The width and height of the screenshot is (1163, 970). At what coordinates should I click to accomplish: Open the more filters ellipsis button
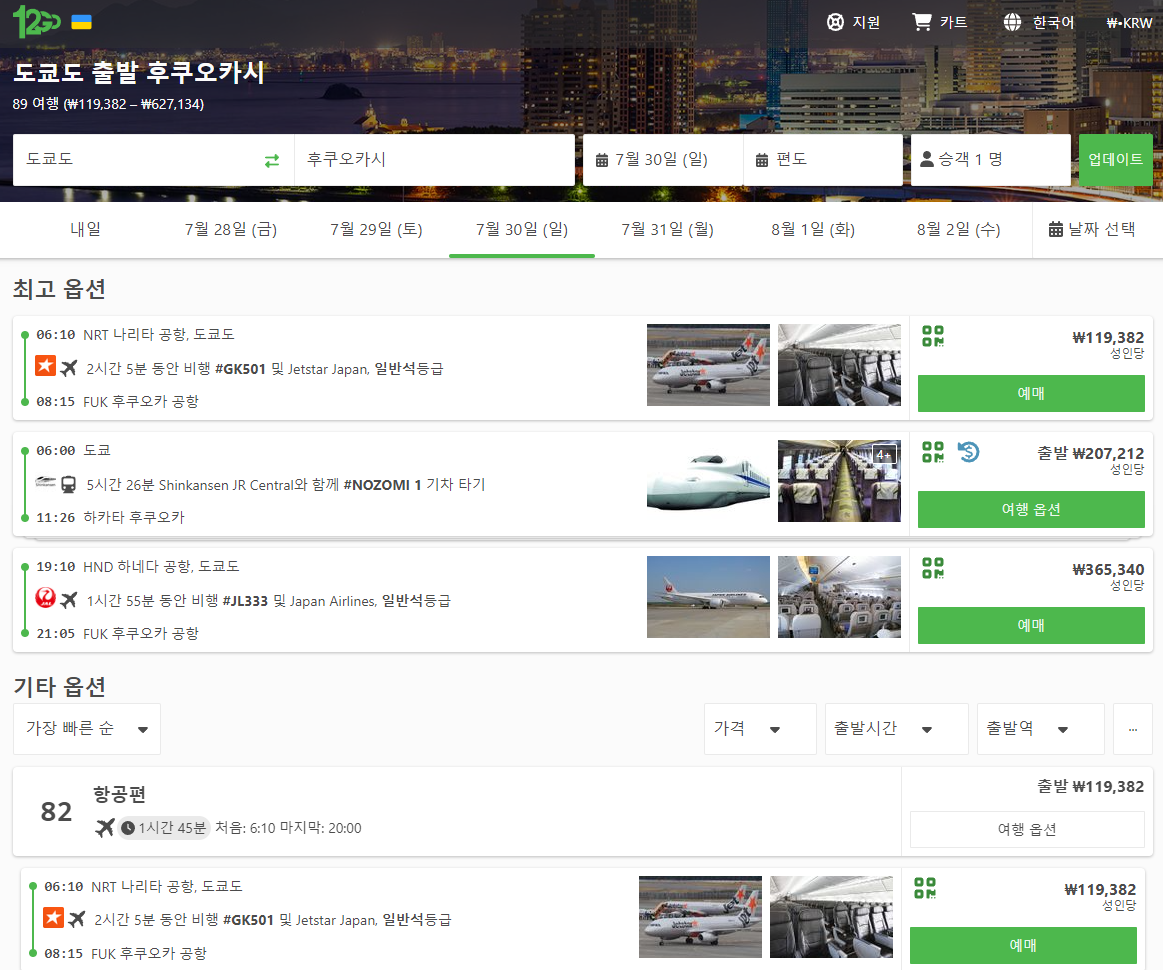(1133, 729)
